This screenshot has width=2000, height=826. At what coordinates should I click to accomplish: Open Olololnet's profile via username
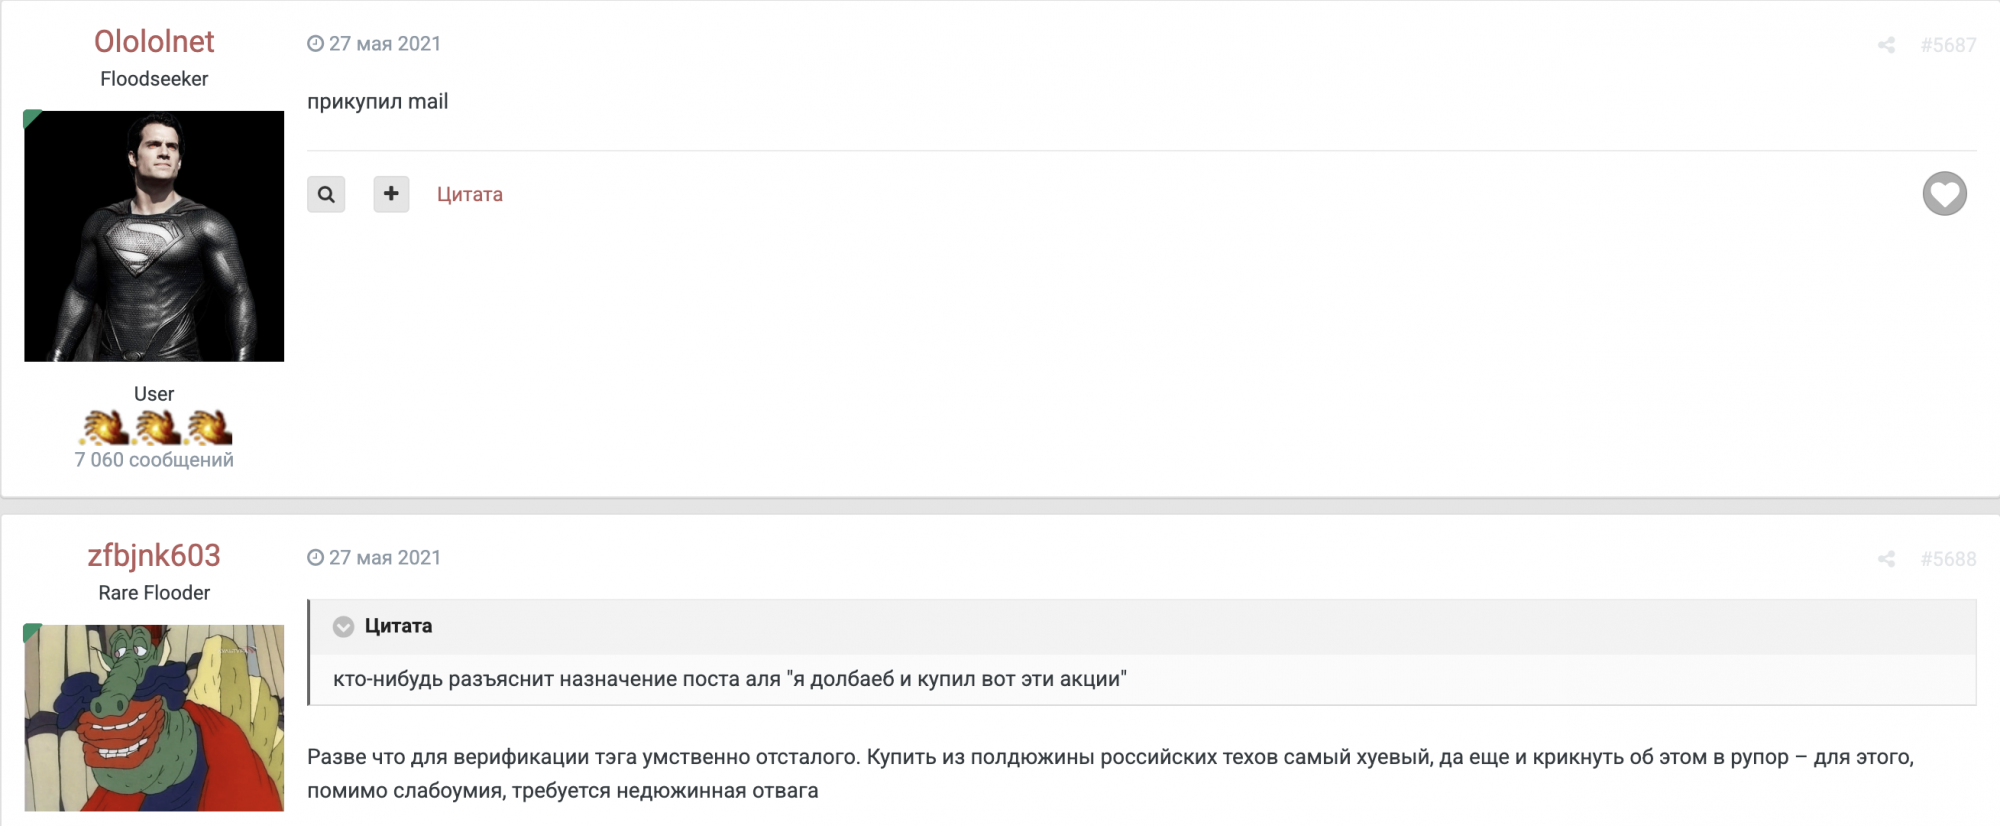point(153,42)
